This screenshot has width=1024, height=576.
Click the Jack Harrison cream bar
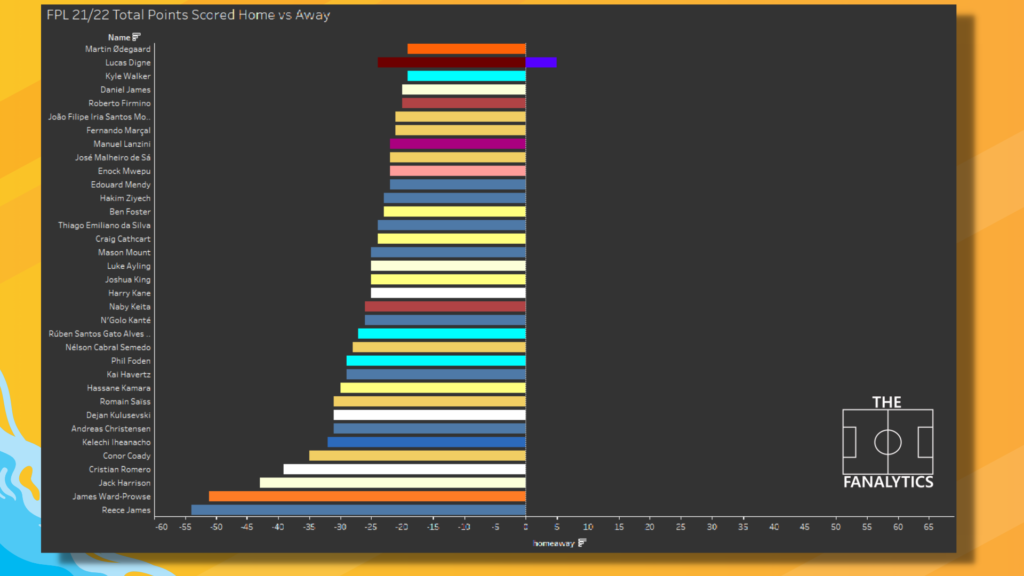(x=392, y=483)
